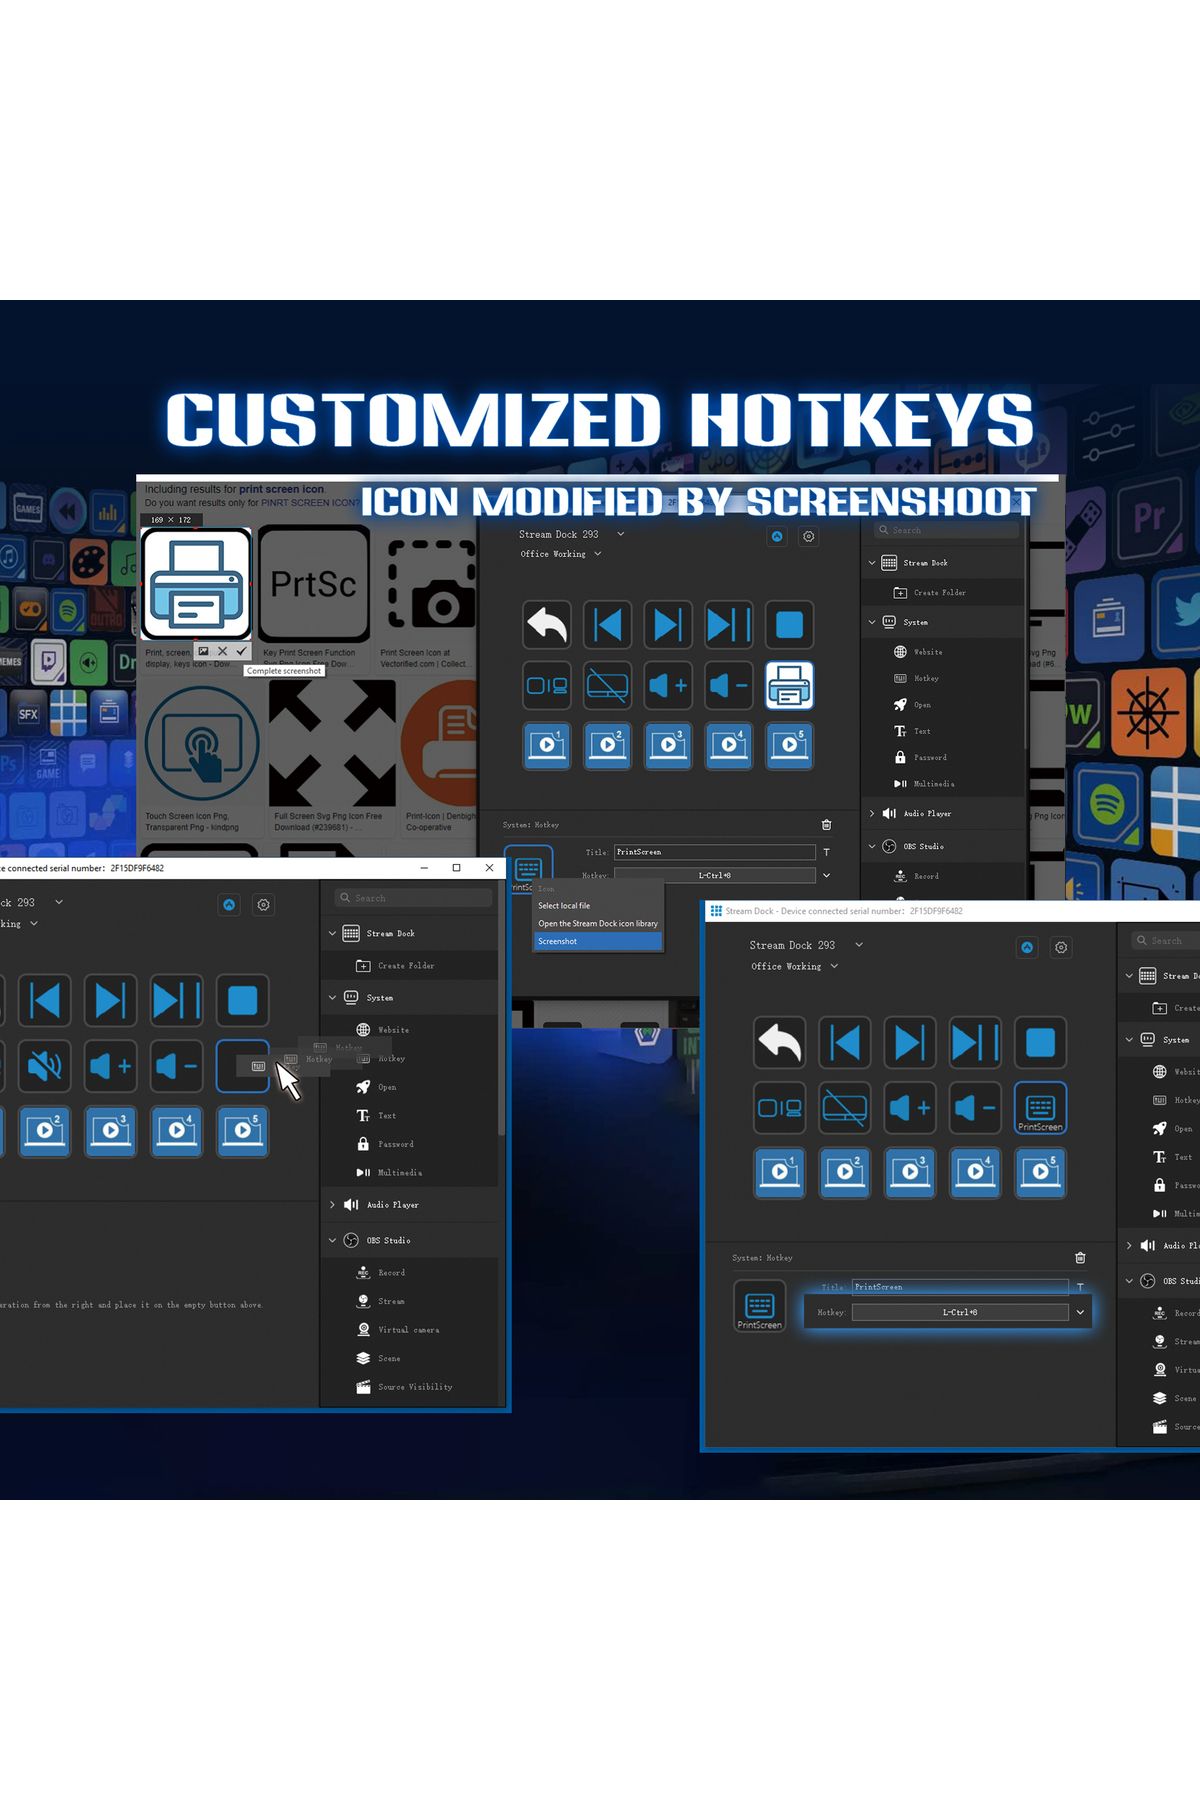Viewport: 1200px width, 1800px height.
Task: Select the Password lock action in the printer-icon window
Action: [920, 757]
